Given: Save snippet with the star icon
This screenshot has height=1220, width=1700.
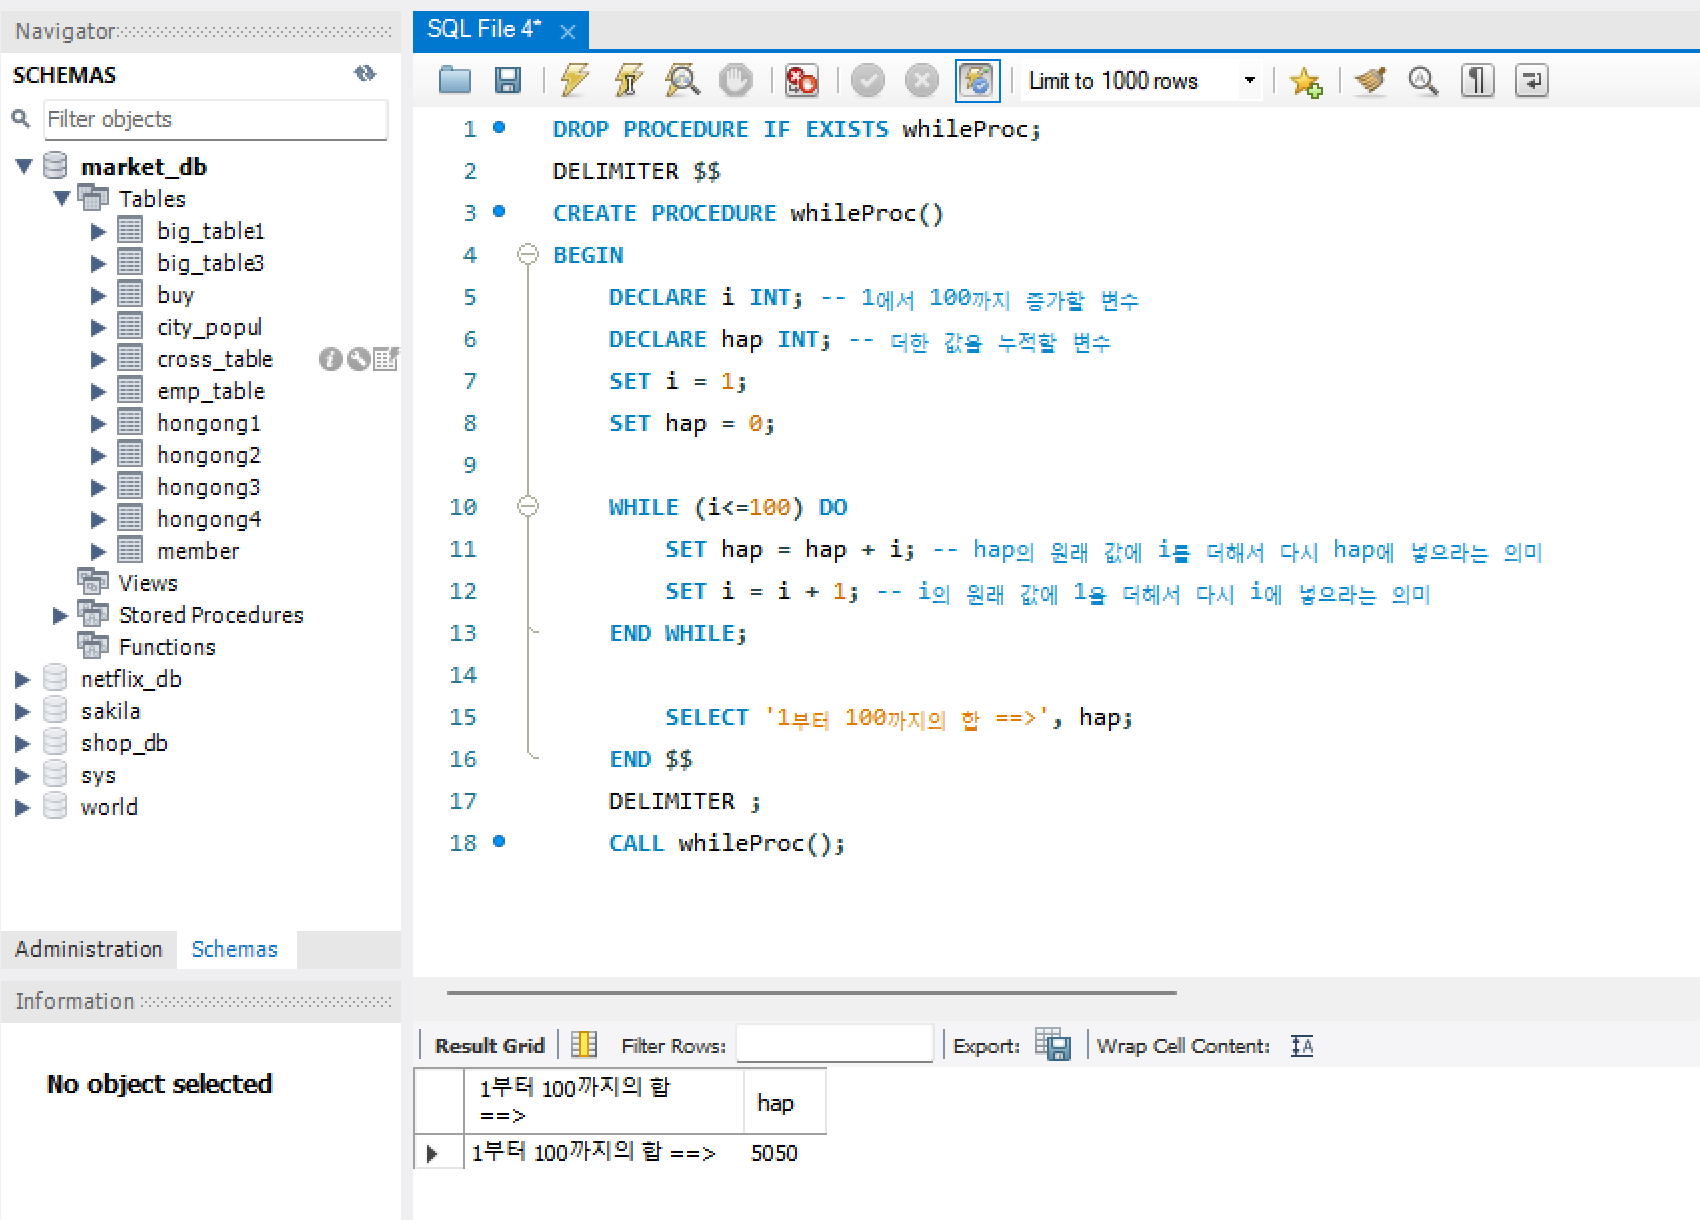Looking at the screenshot, I should coord(1306,81).
